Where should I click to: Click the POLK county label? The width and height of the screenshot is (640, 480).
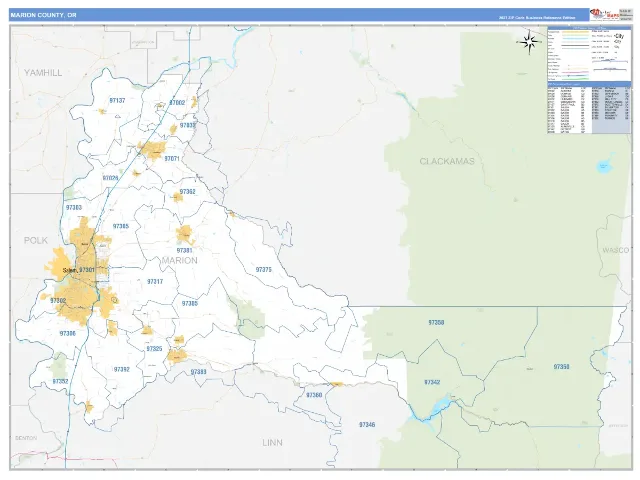pos(36,240)
